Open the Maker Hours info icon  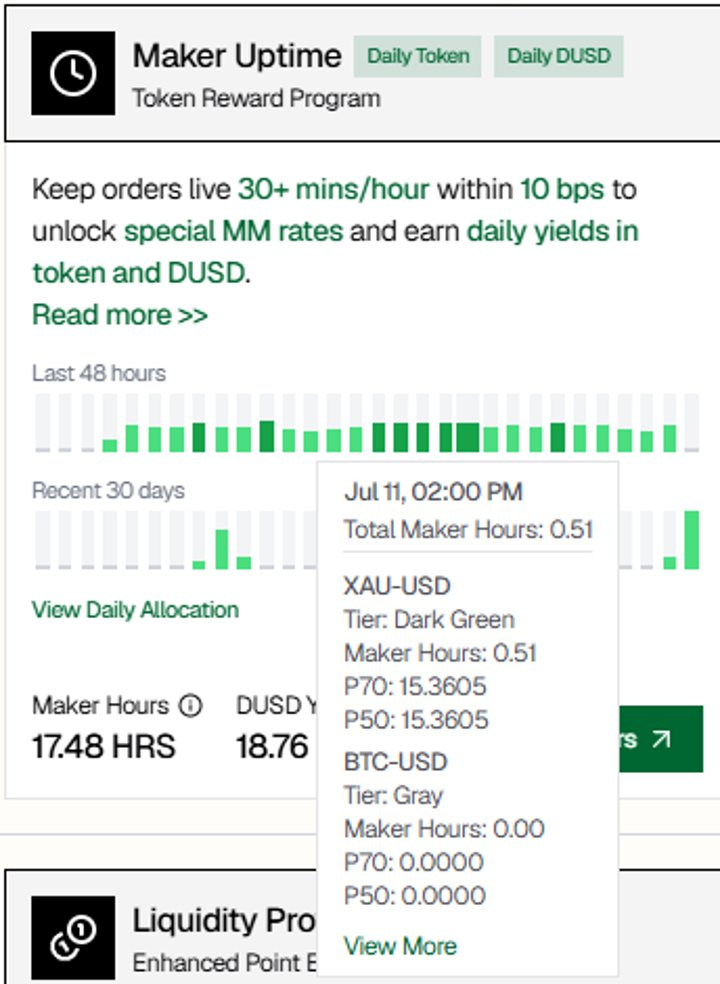click(190, 706)
